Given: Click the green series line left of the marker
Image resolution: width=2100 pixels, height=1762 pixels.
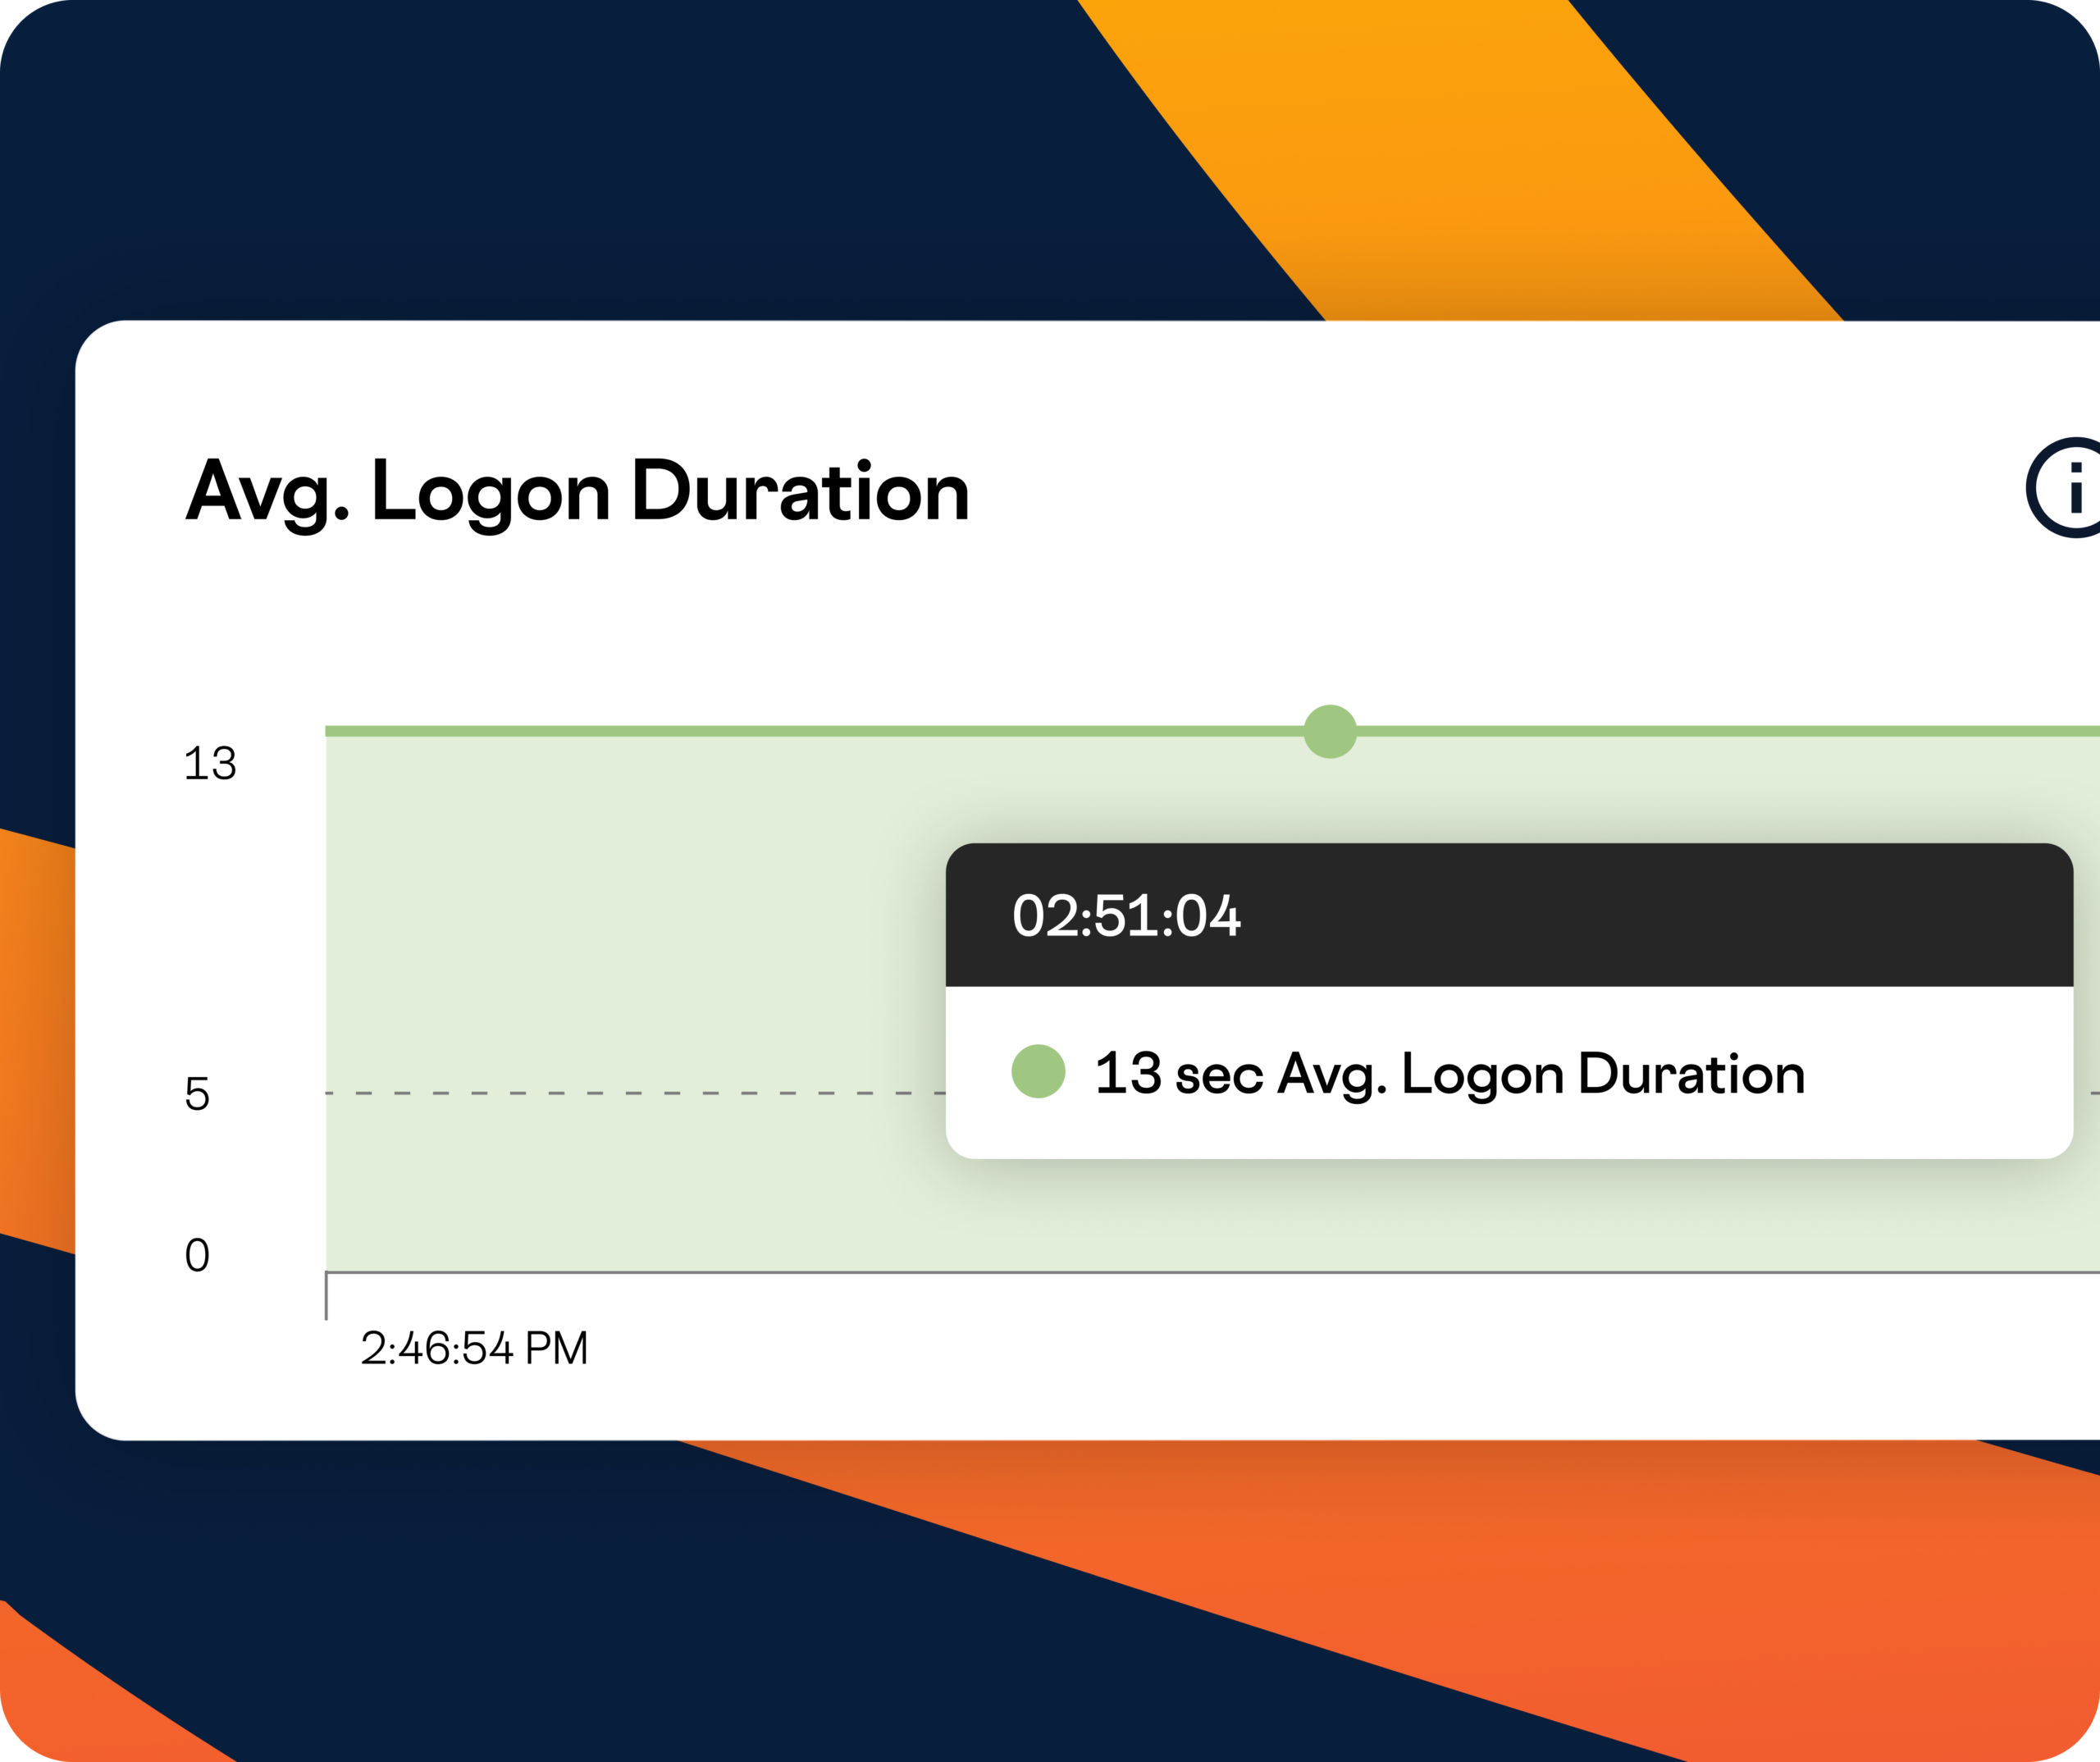Looking at the screenshot, I should tap(800, 732).
